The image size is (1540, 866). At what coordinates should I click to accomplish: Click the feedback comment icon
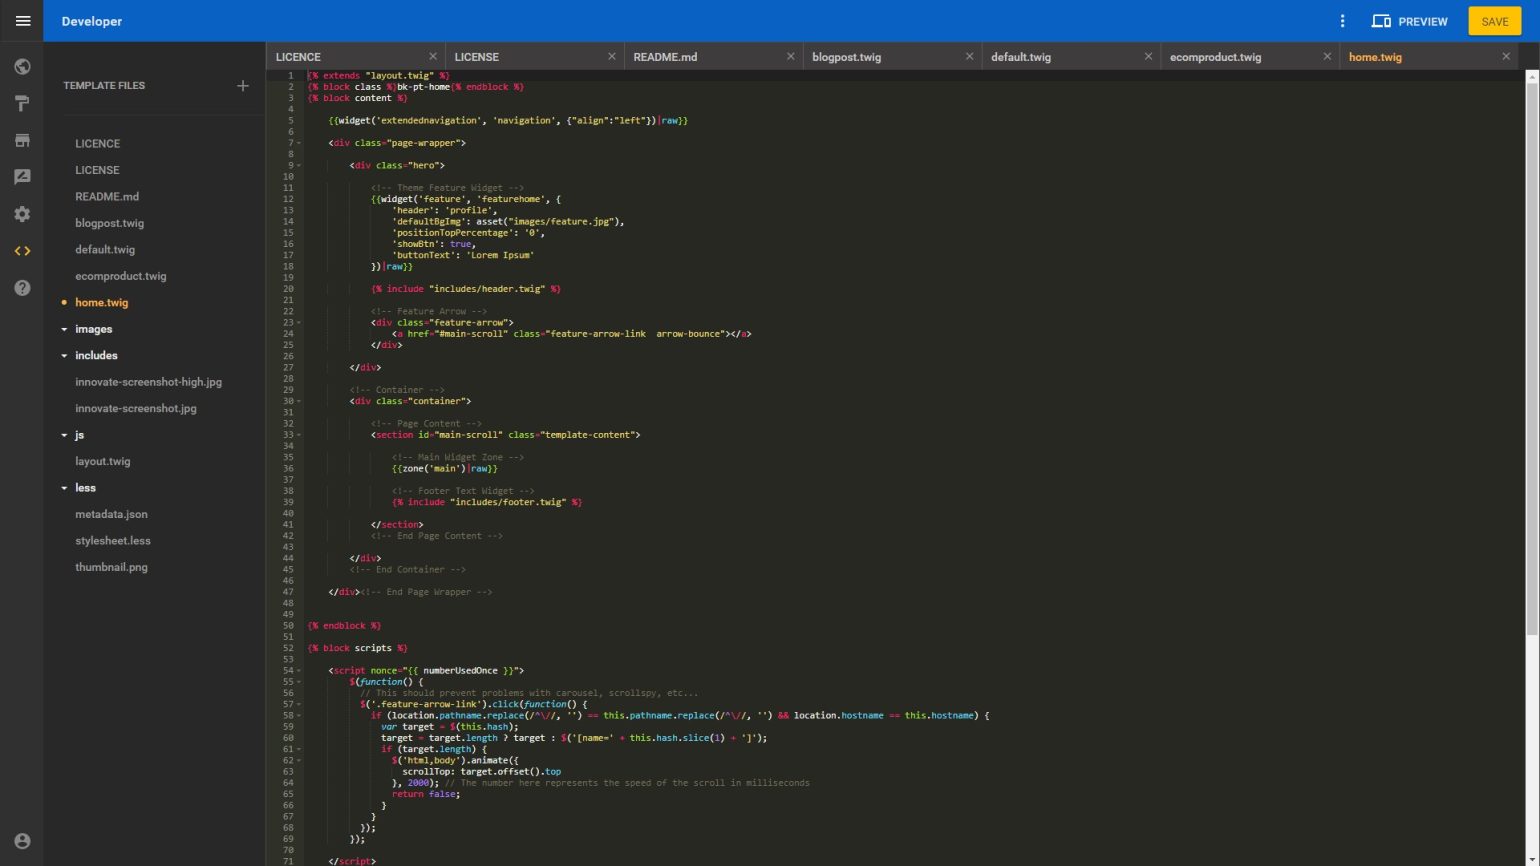(22, 177)
